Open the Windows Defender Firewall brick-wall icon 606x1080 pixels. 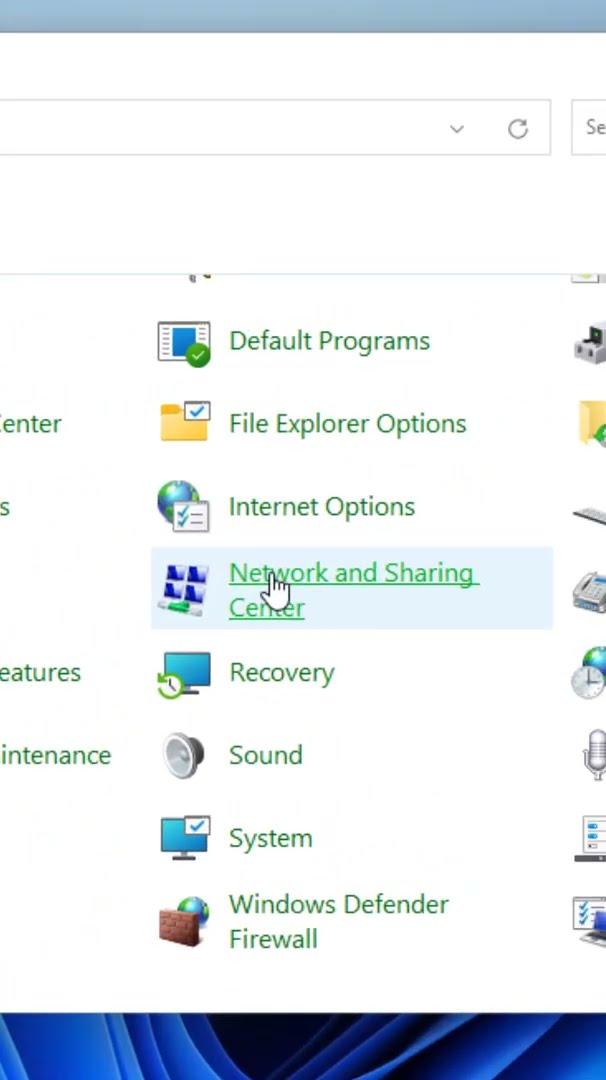[x=184, y=922]
